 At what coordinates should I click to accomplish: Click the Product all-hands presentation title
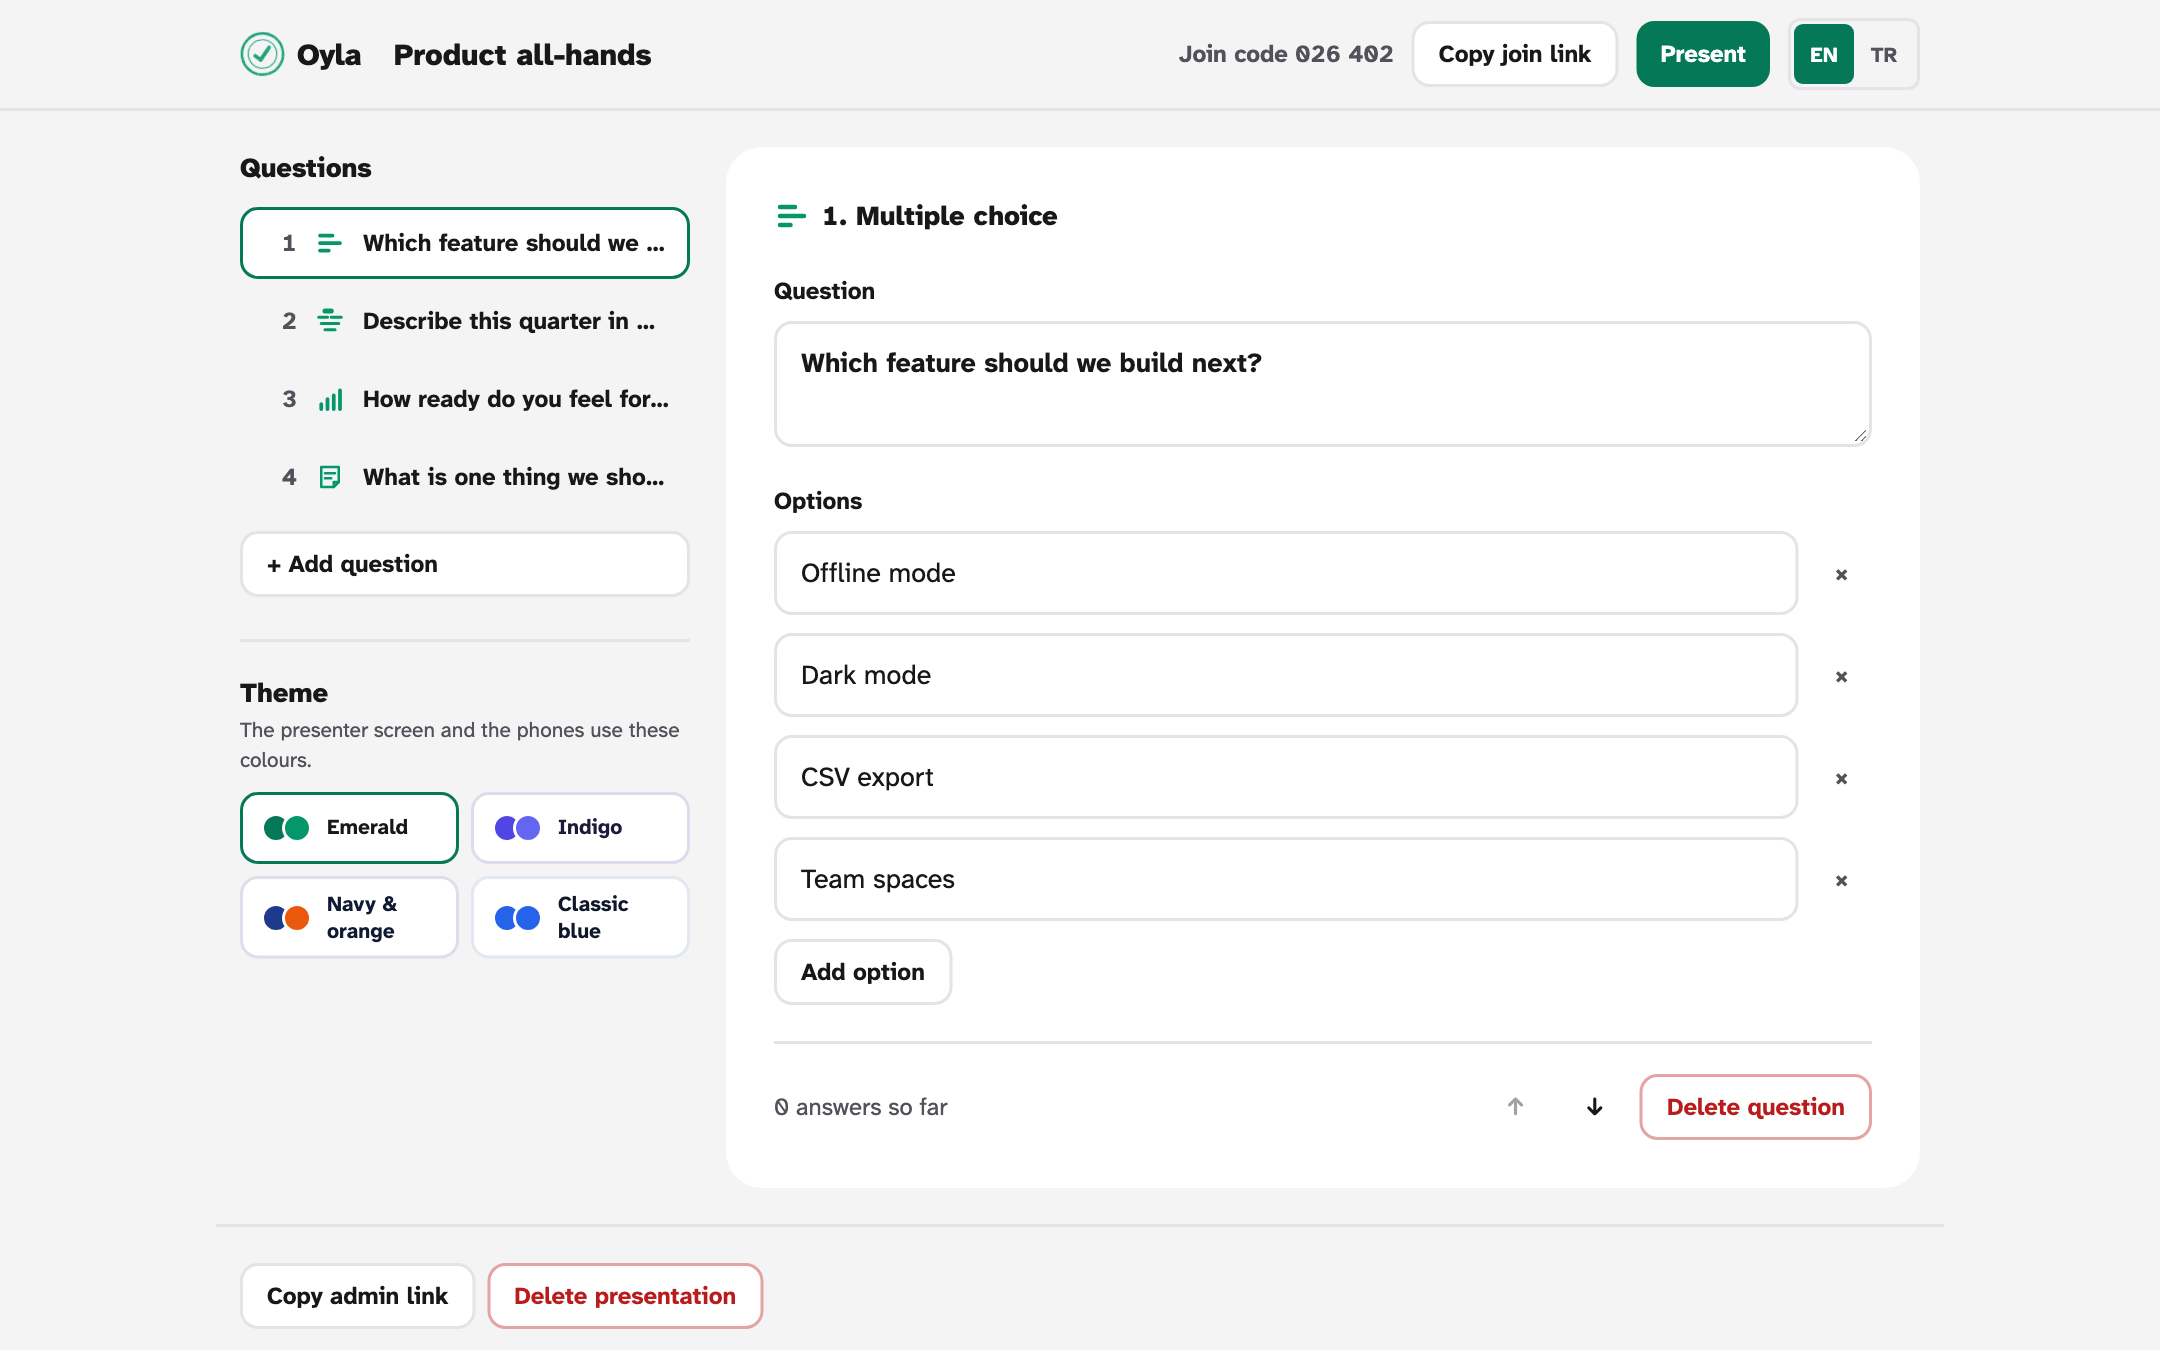click(x=522, y=55)
